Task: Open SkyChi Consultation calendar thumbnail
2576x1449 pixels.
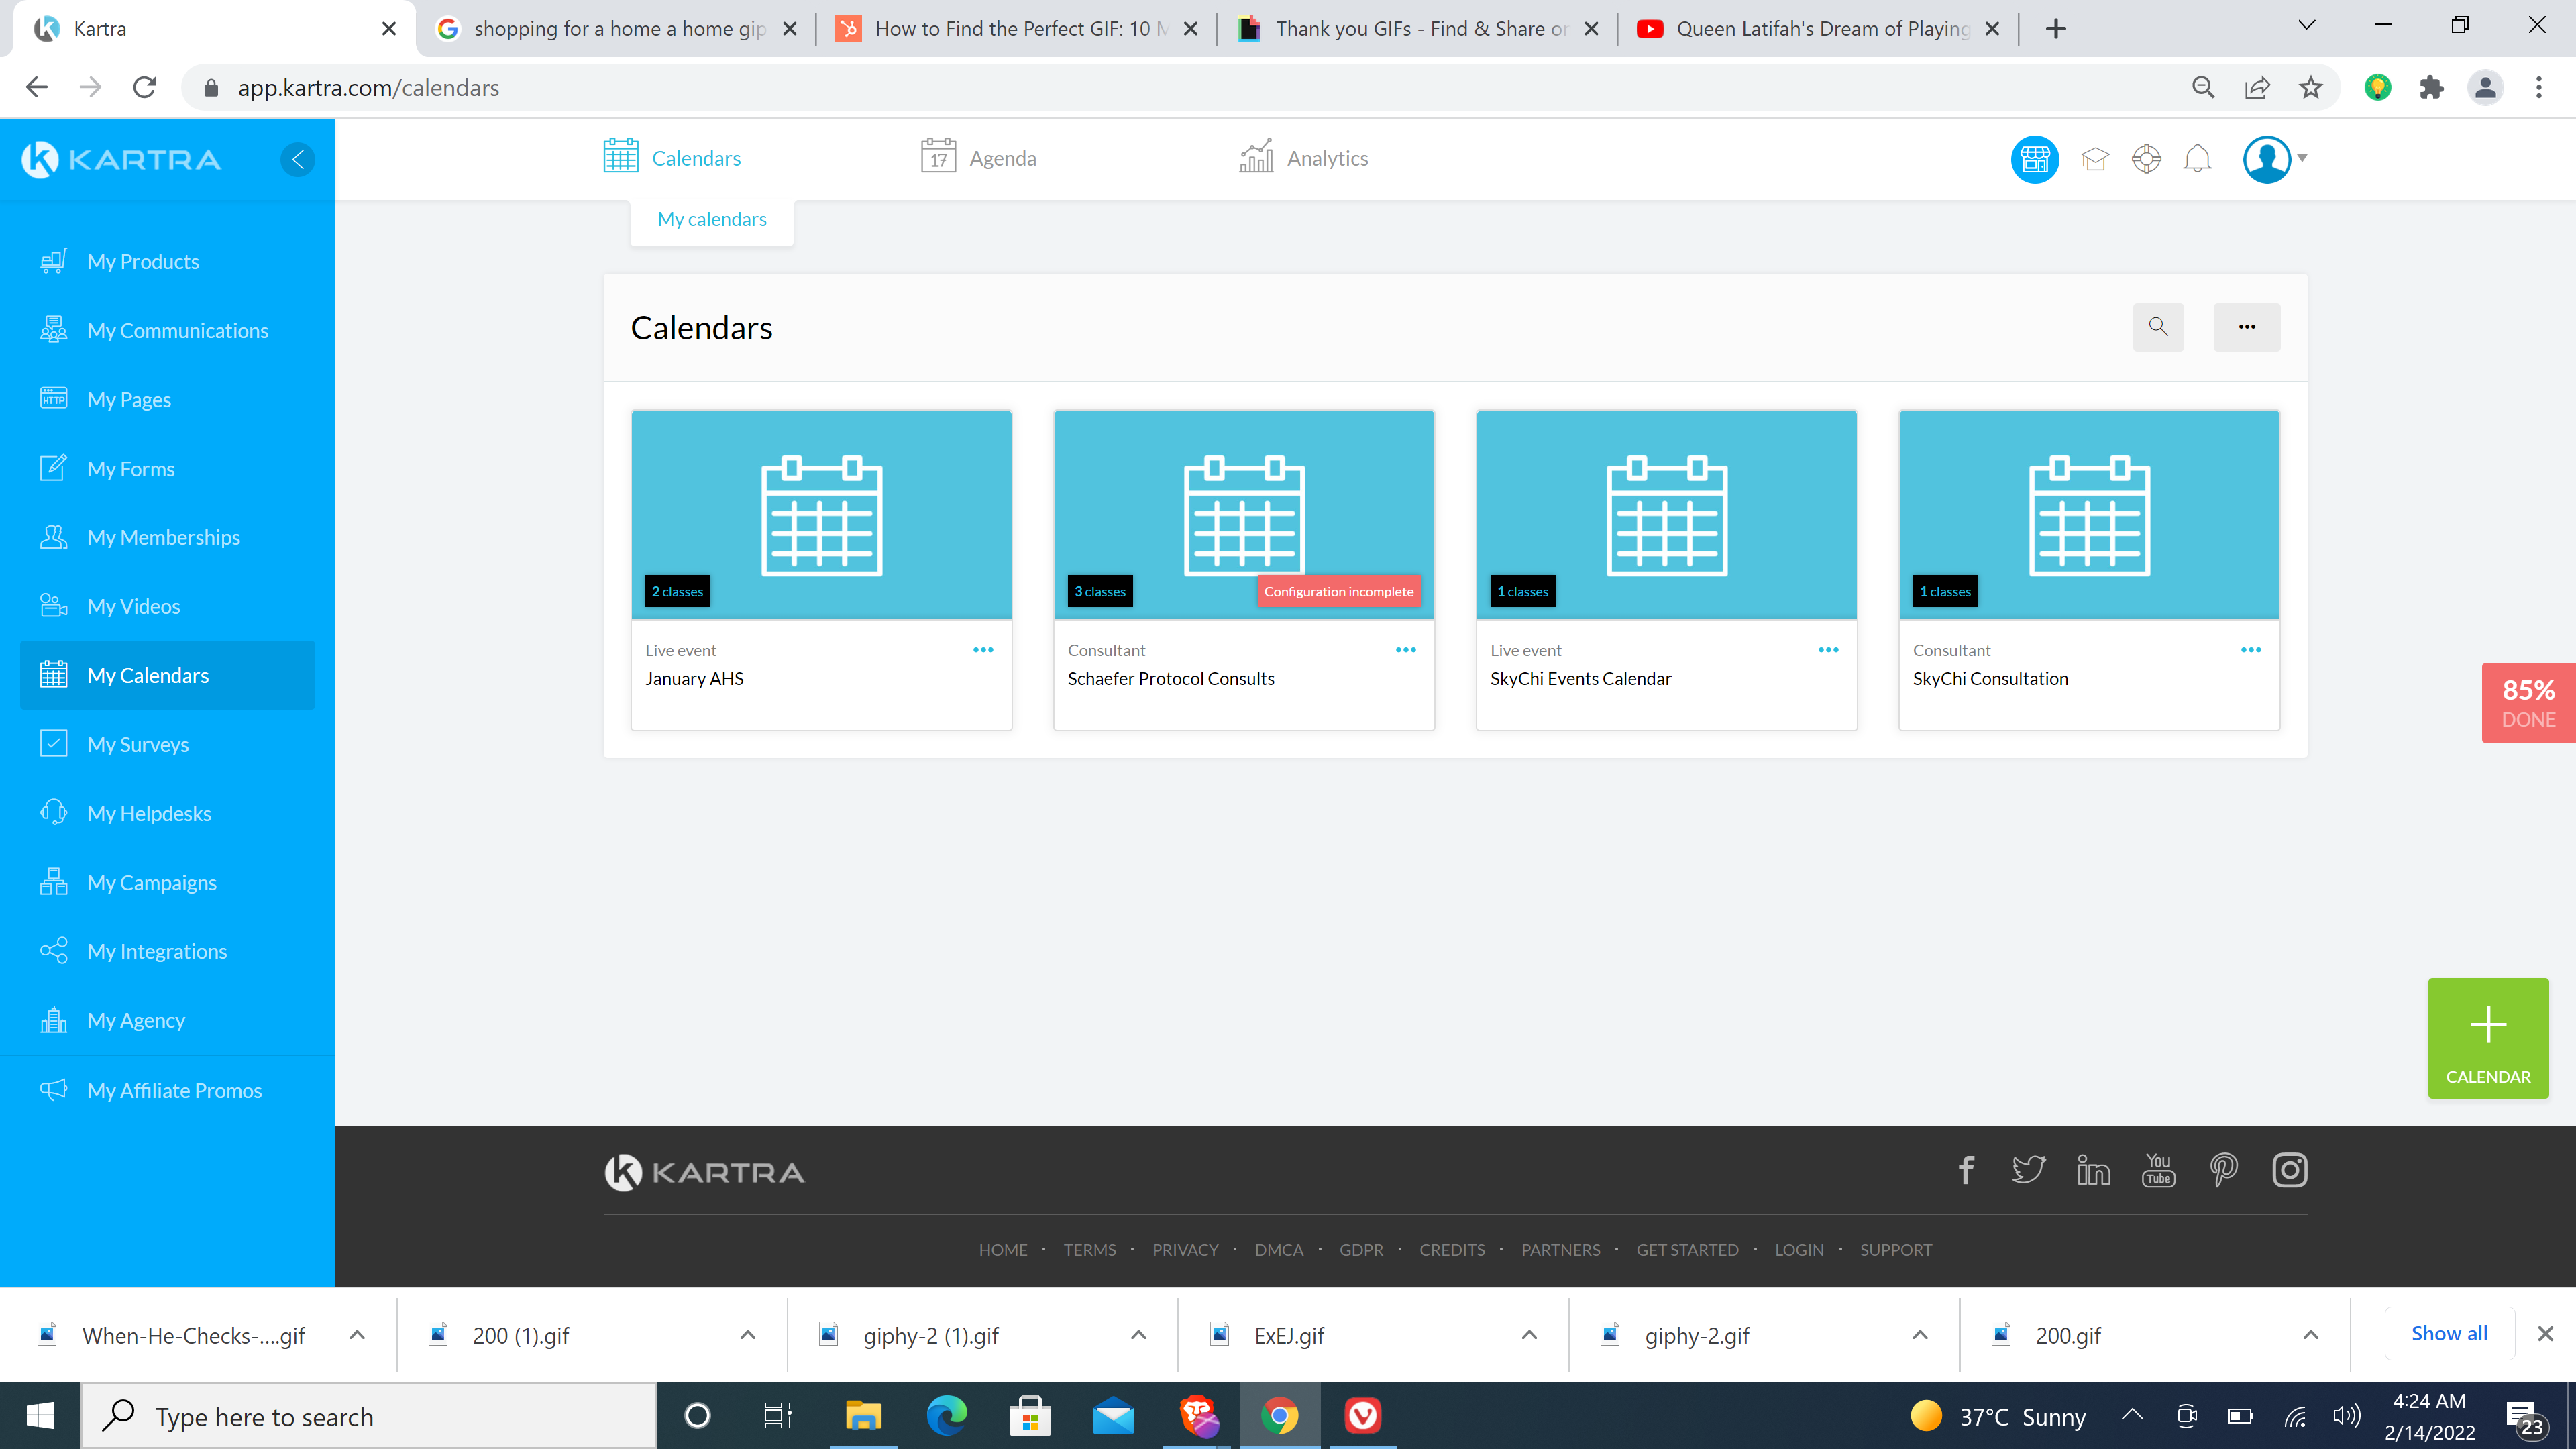Action: [2089, 515]
